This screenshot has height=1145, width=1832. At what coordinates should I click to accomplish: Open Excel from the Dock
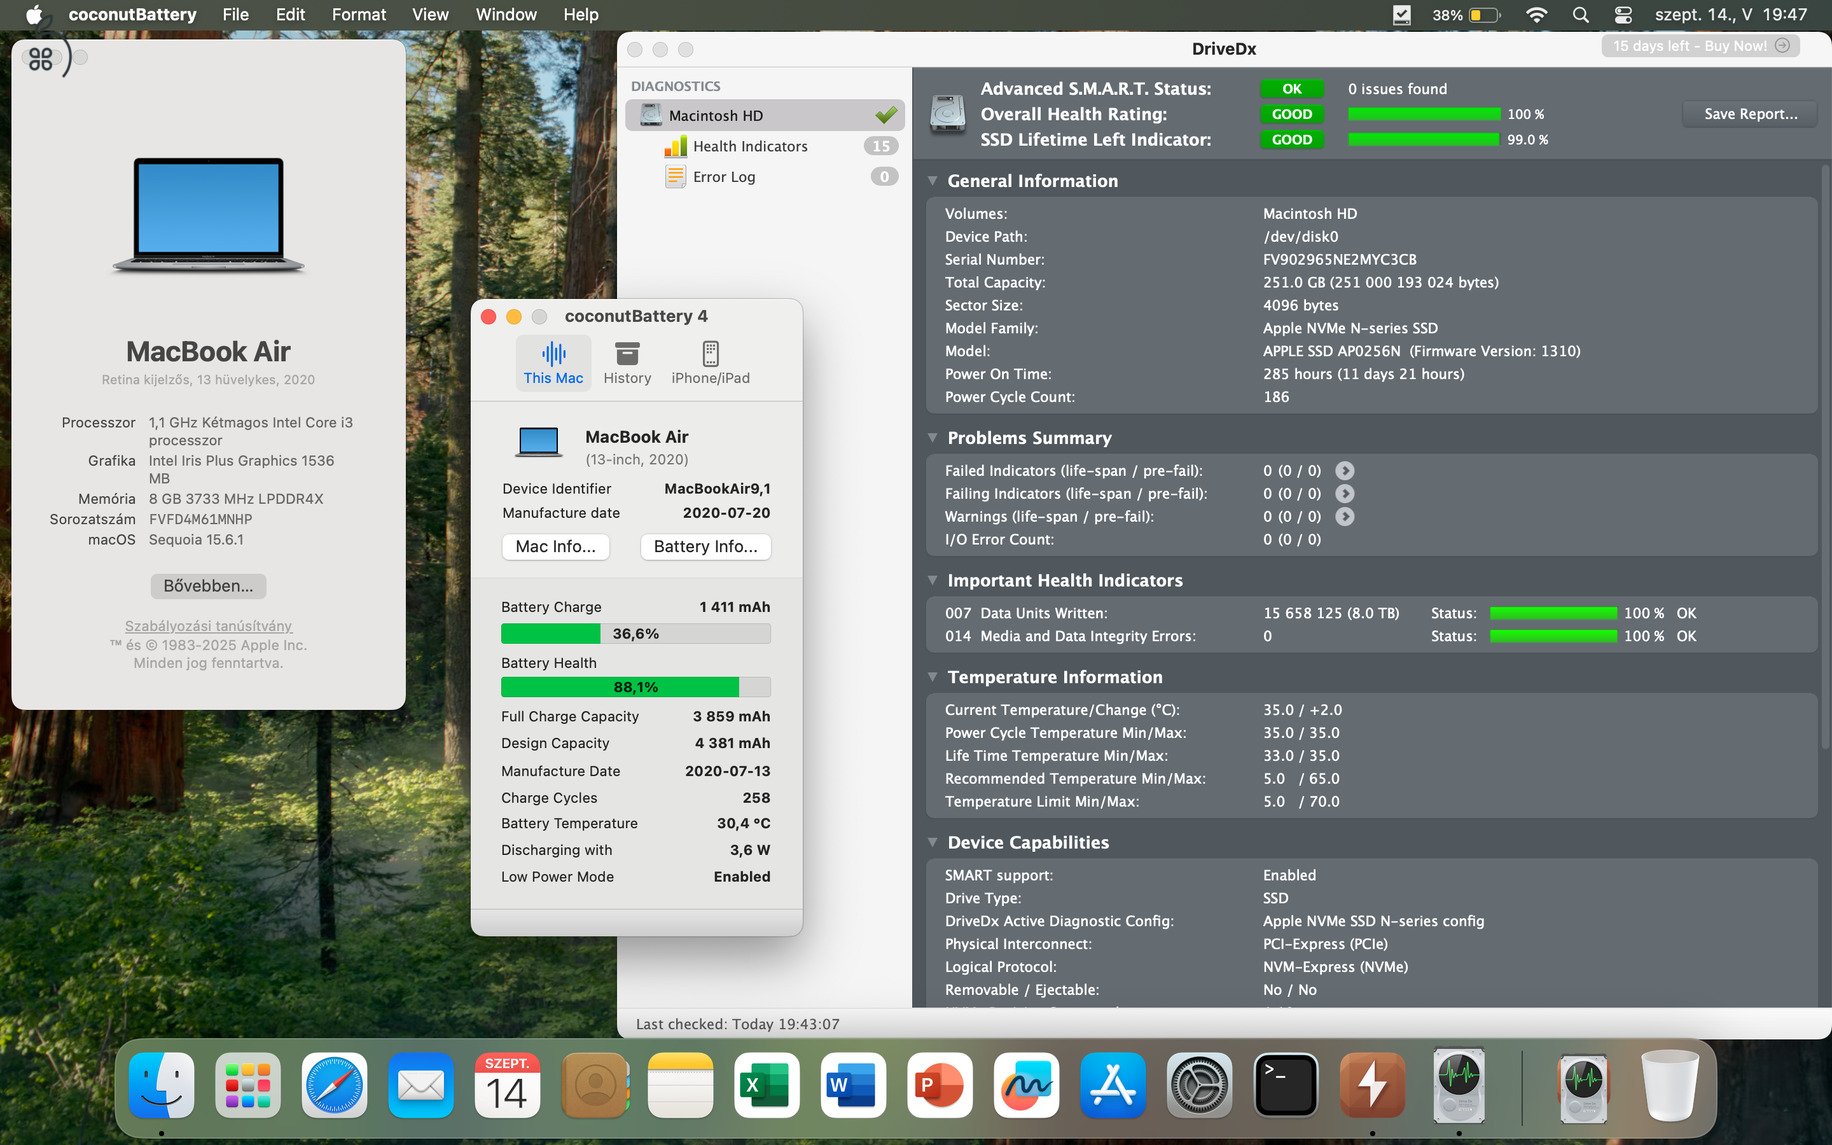pyautogui.click(x=767, y=1086)
